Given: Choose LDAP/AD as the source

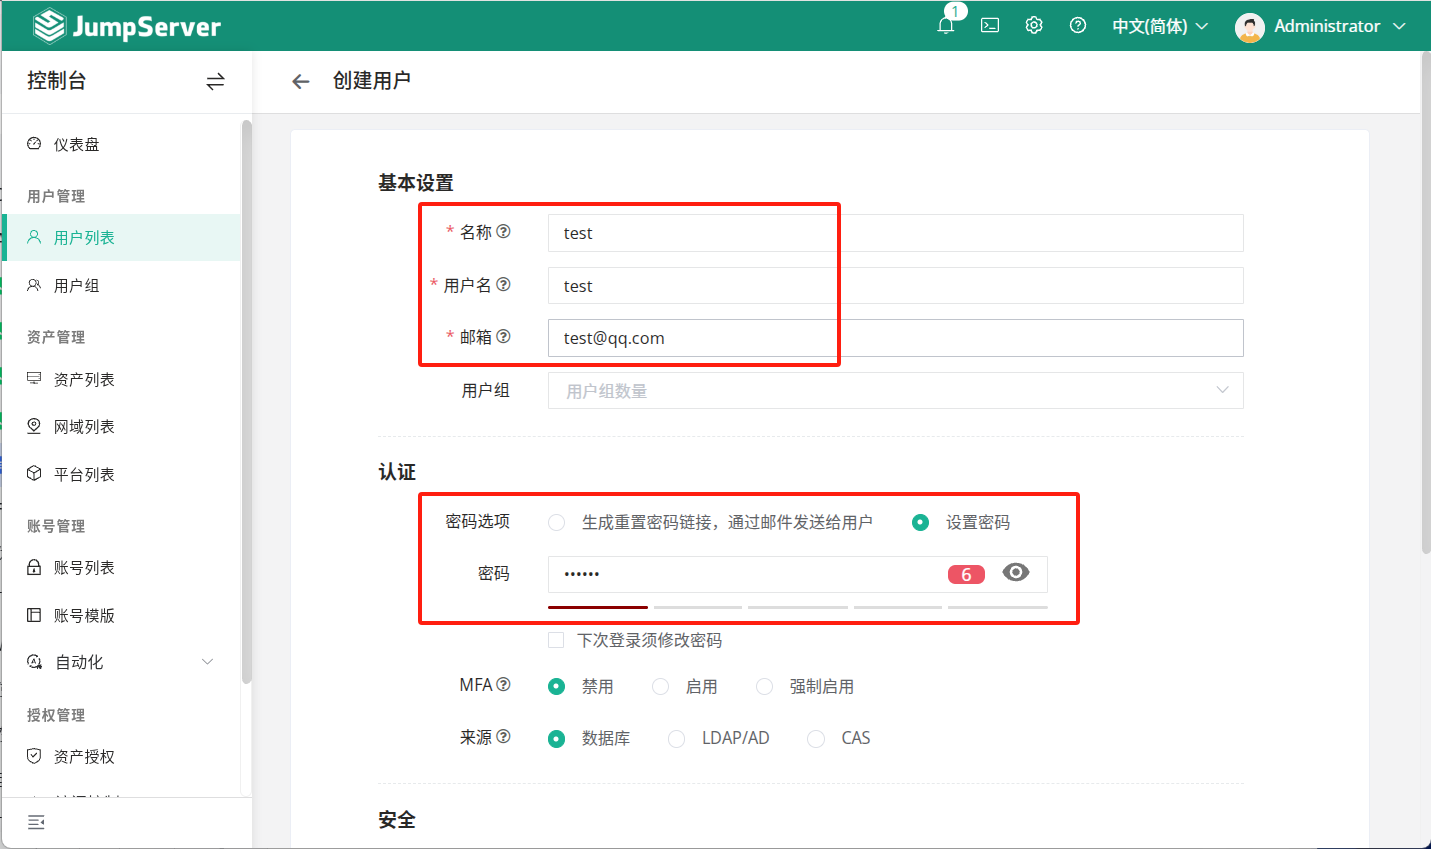Looking at the screenshot, I should 677,738.
